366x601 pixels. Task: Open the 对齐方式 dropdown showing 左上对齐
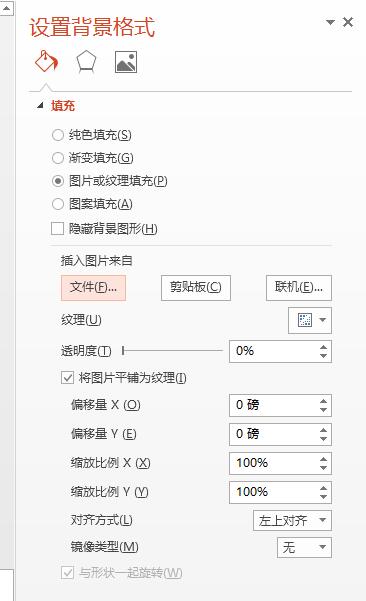(292, 520)
